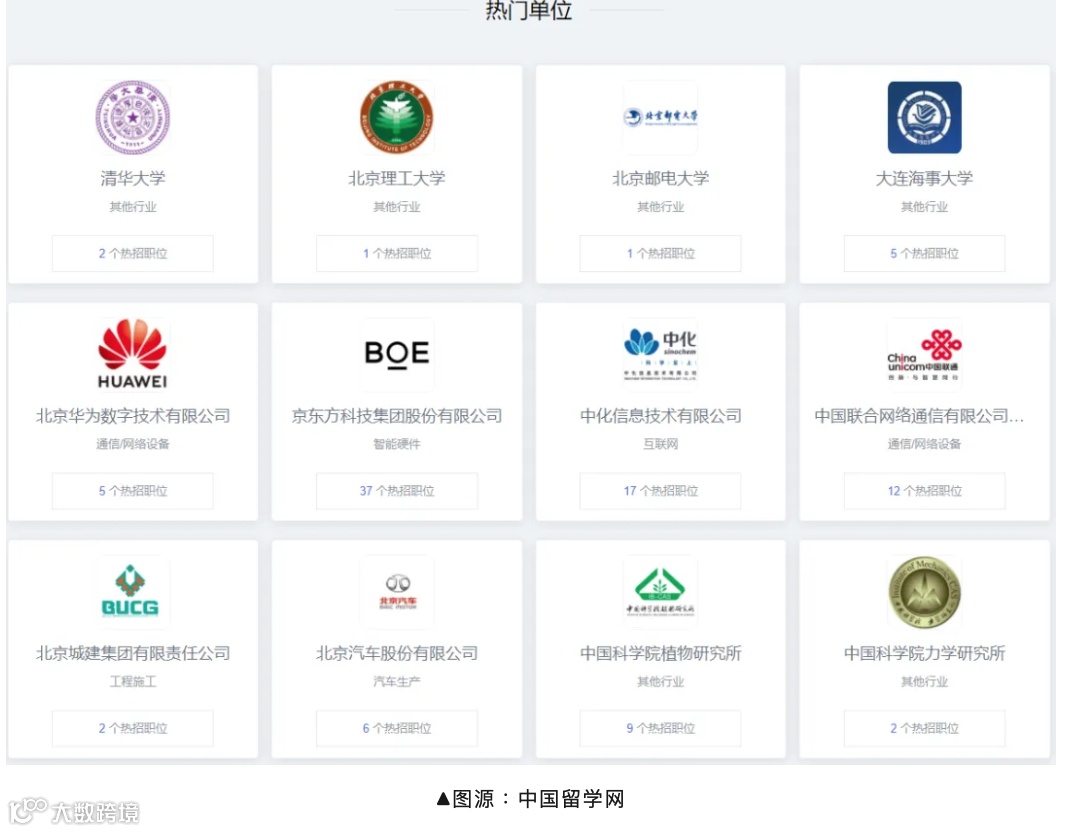Open 中国科学院植物研究所 name link
The image size is (1068, 832).
pyautogui.click(x=660, y=654)
